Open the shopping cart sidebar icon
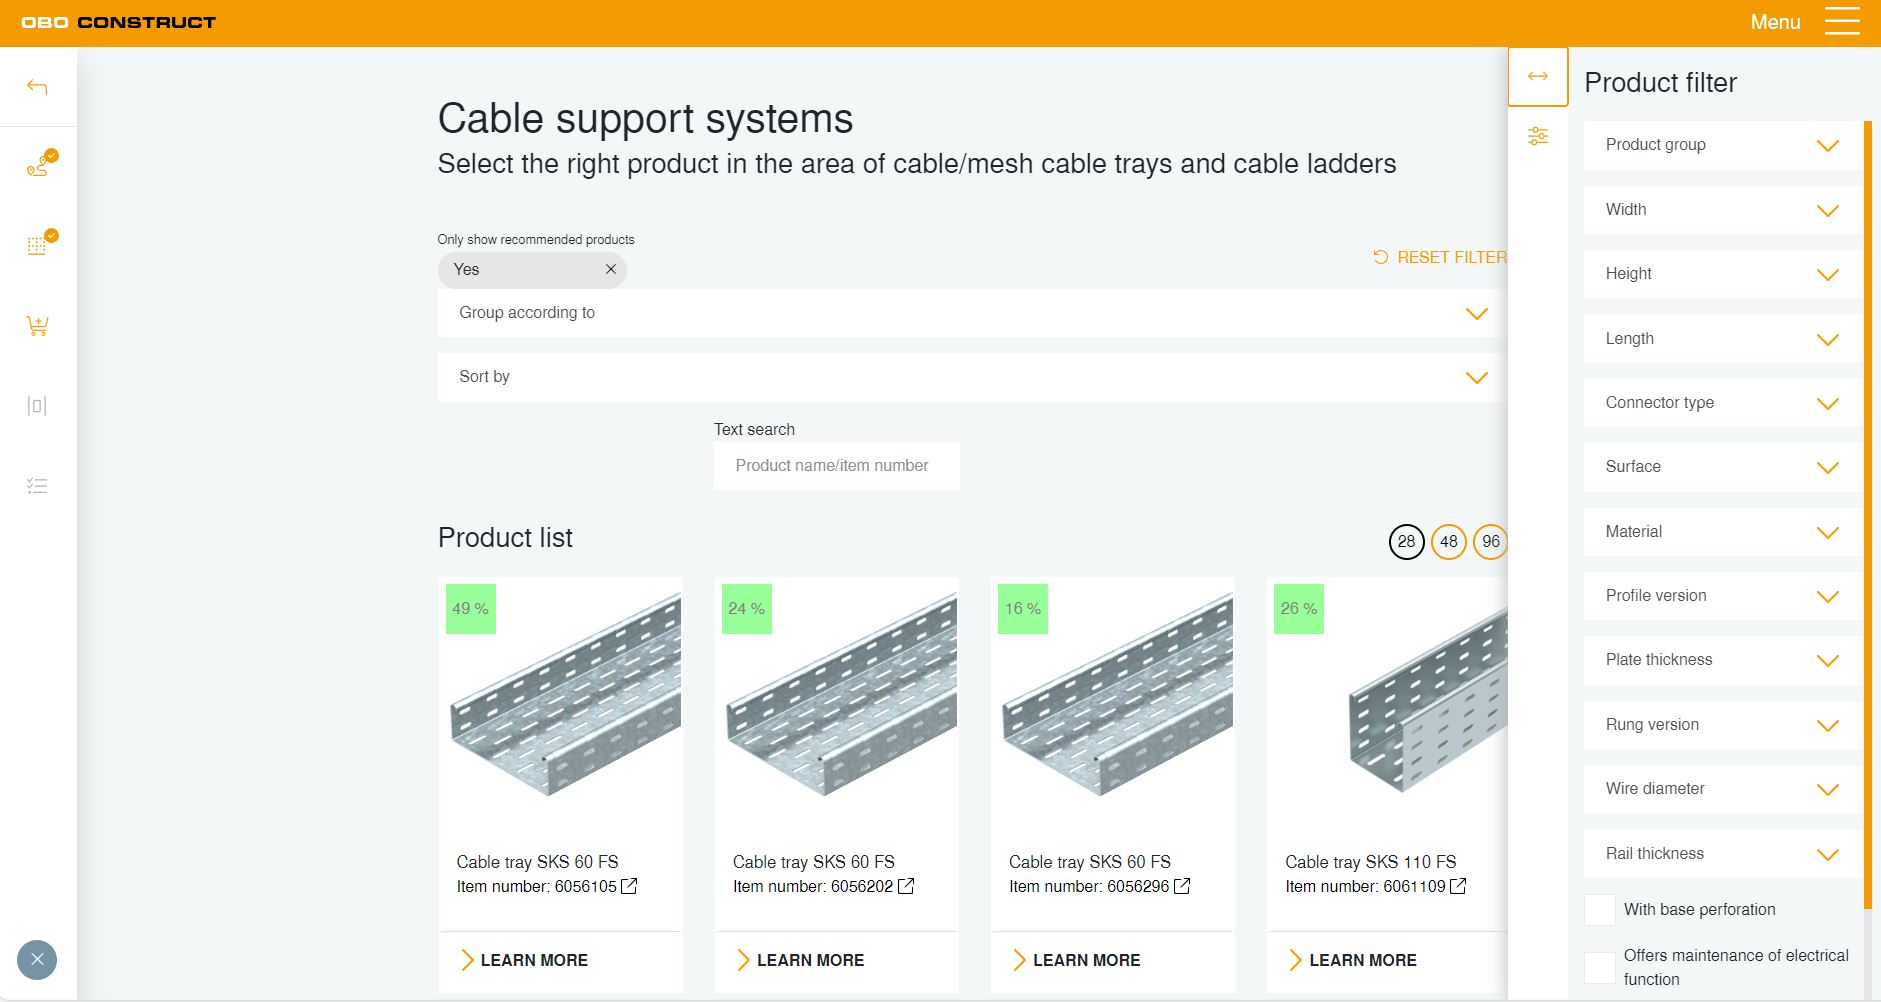The image size is (1881, 1002). click(37, 326)
